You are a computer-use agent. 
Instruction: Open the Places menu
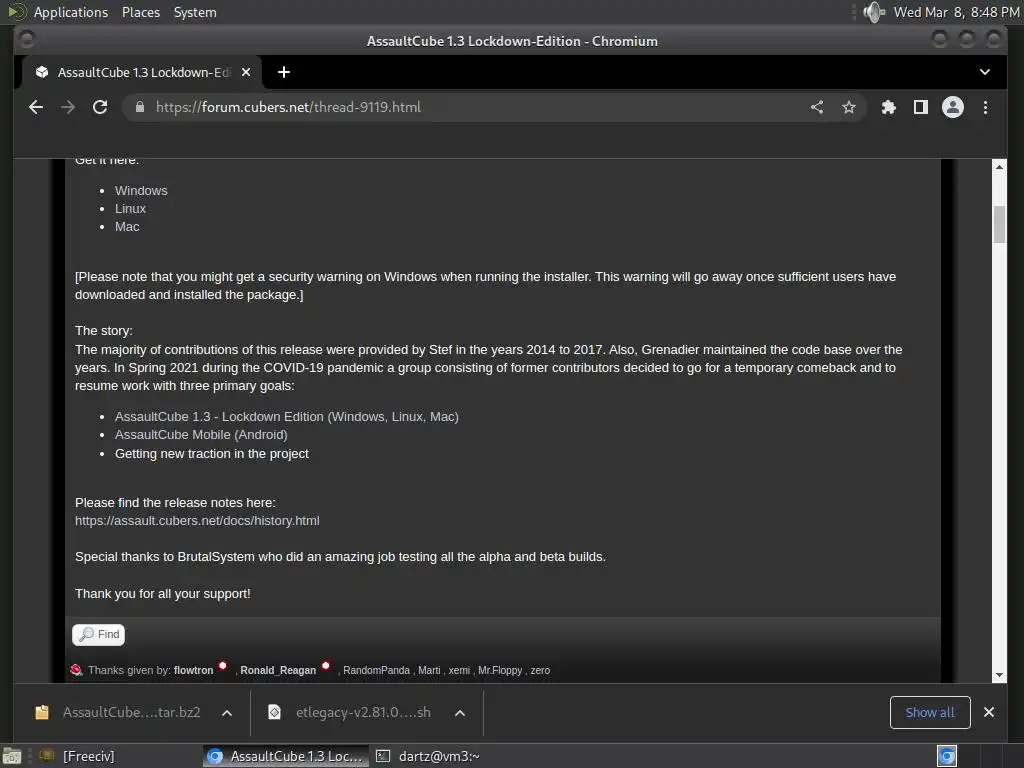click(x=141, y=12)
